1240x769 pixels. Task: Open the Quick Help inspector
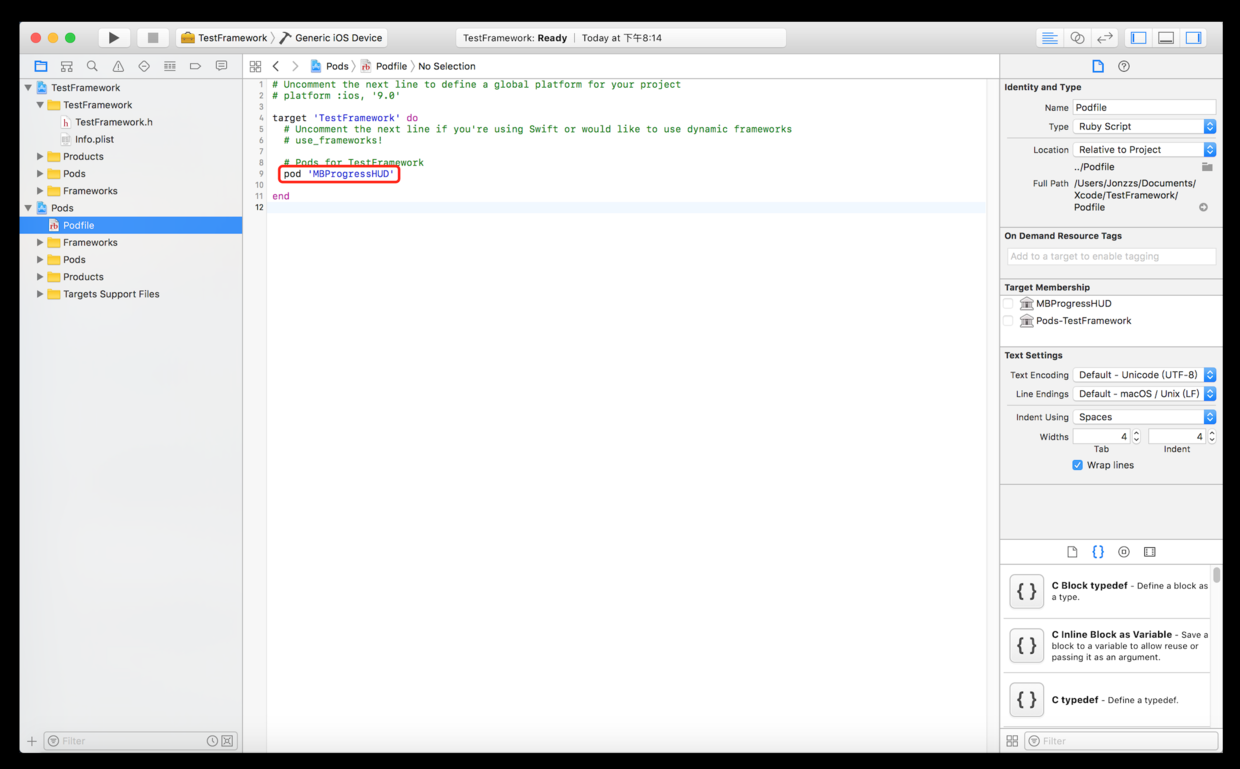point(1124,66)
